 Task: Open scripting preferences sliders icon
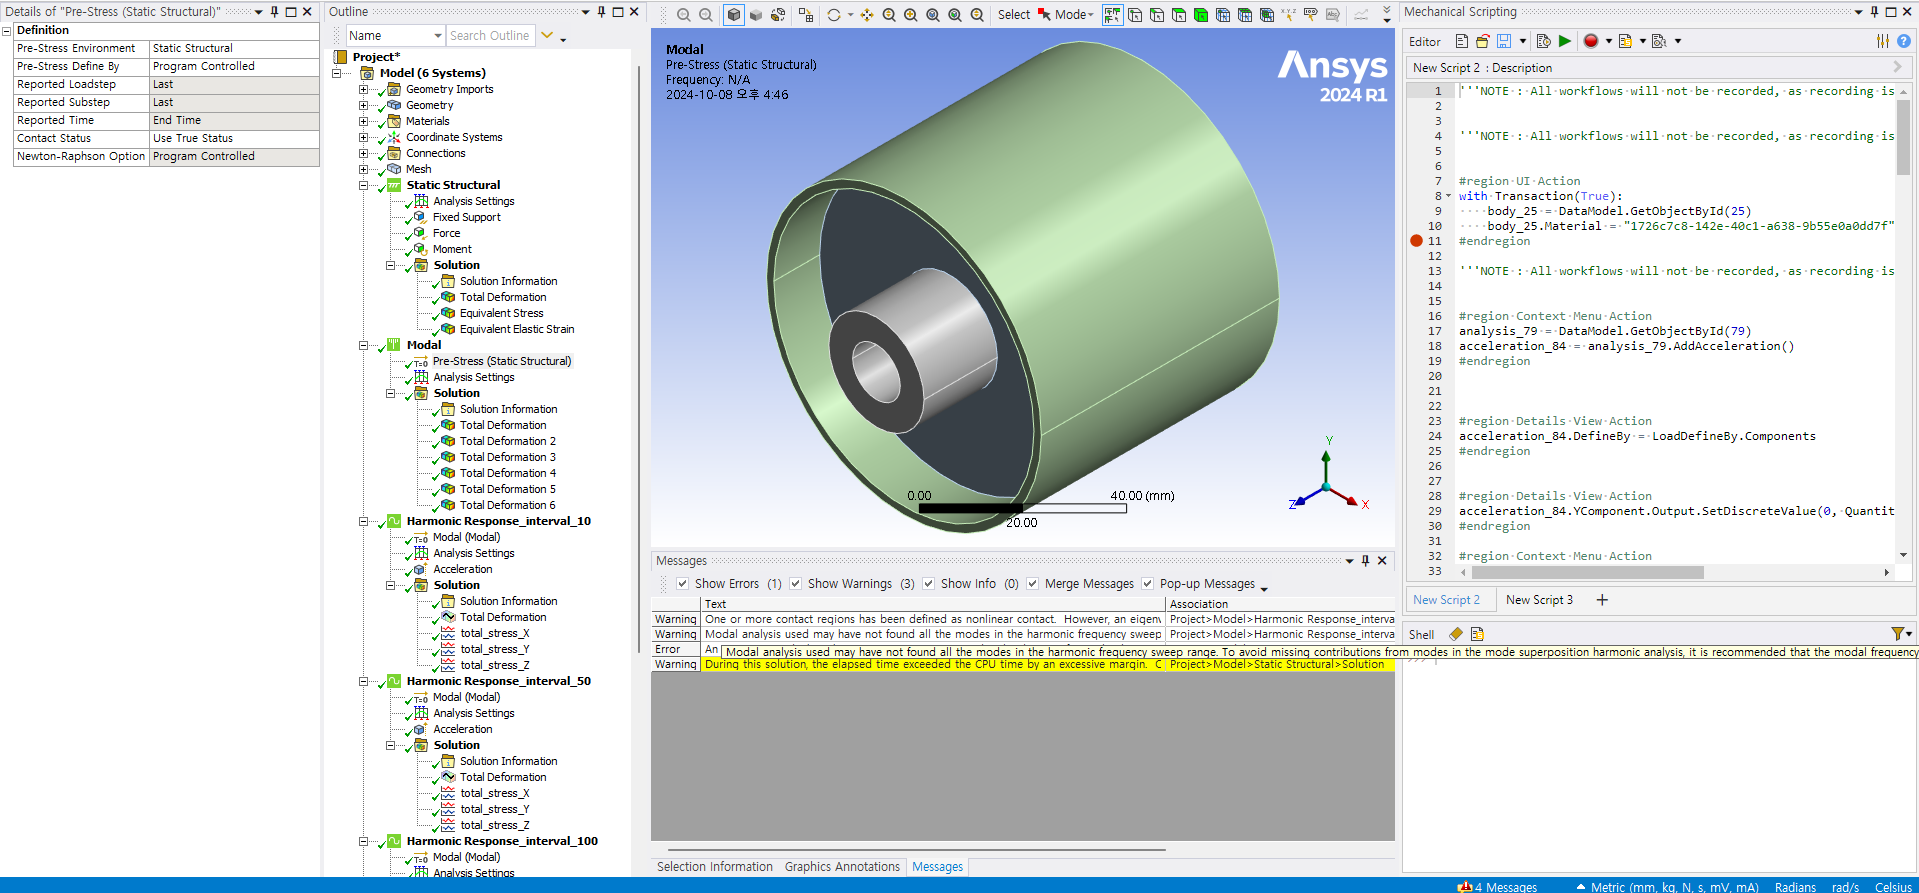(x=1883, y=41)
